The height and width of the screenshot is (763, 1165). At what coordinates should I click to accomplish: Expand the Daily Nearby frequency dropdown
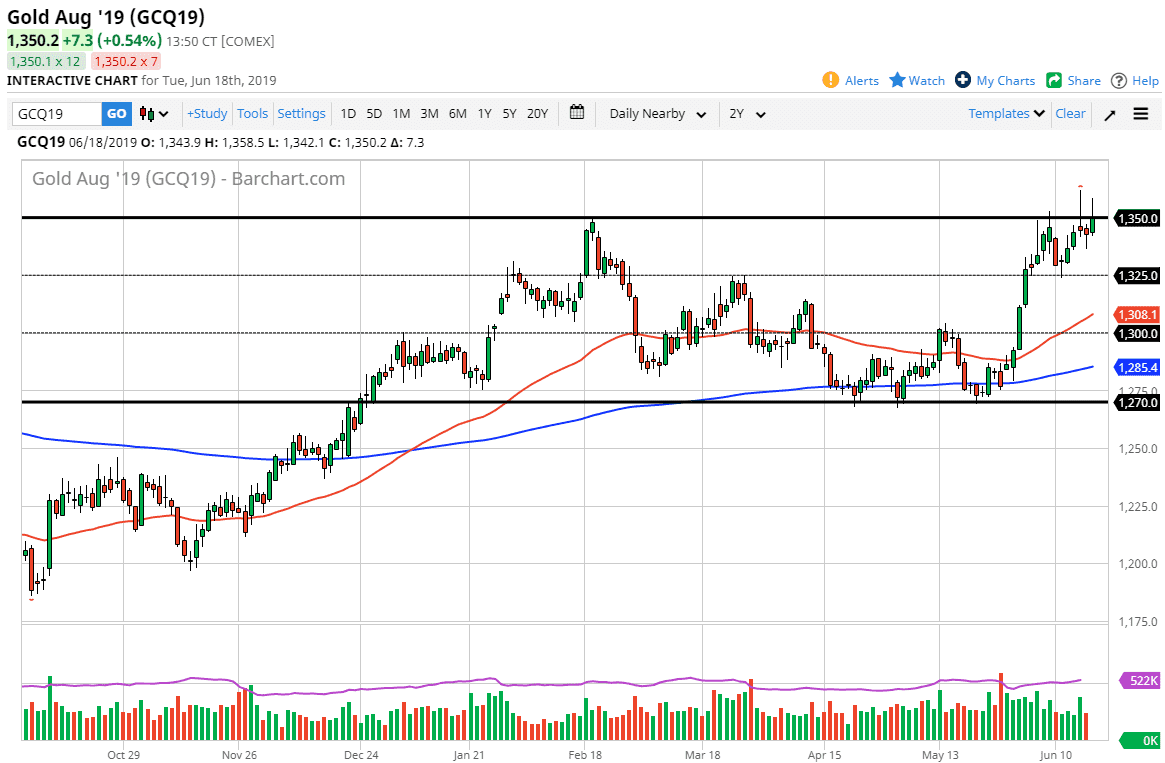pyautogui.click(x=658, y=114)
